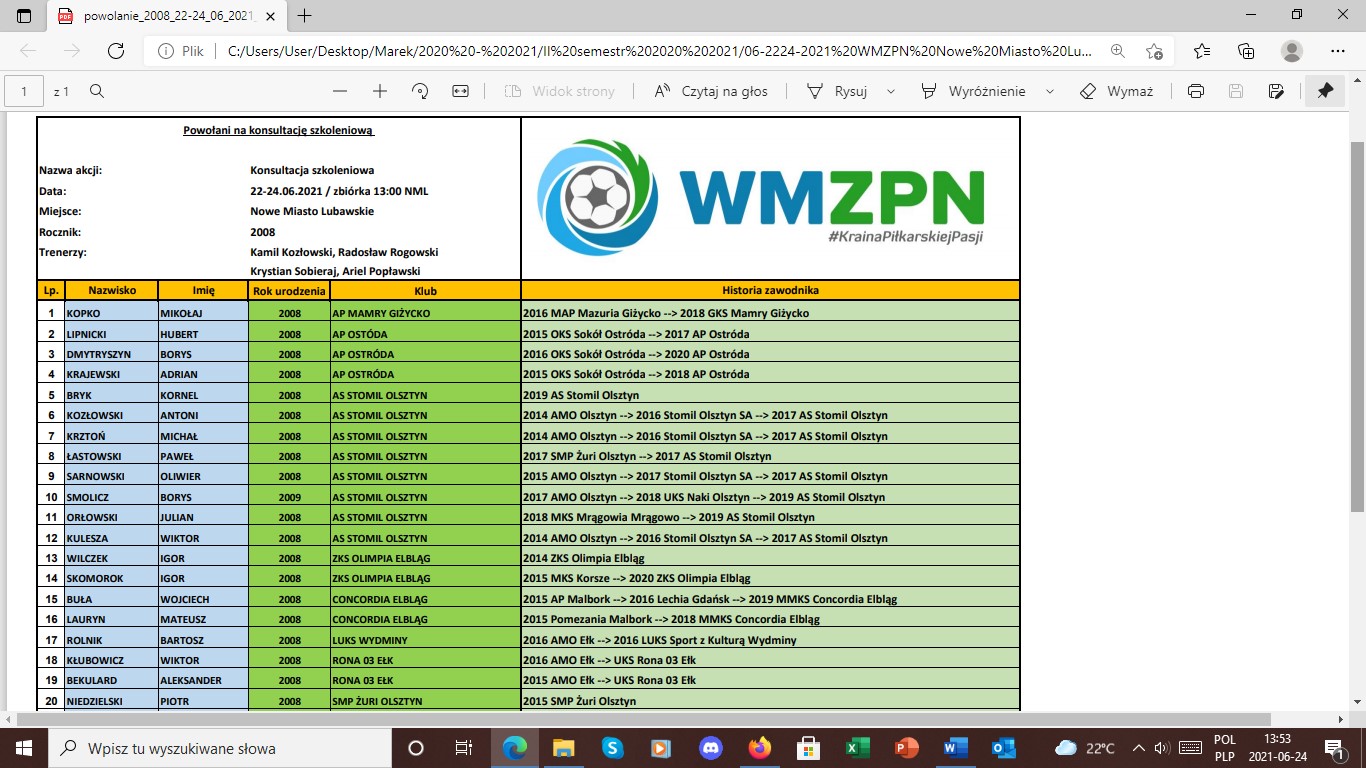The height and width of the screenshot is (768, 1366).
Task: Open the user profile icon
Action: click(1292, 51)
